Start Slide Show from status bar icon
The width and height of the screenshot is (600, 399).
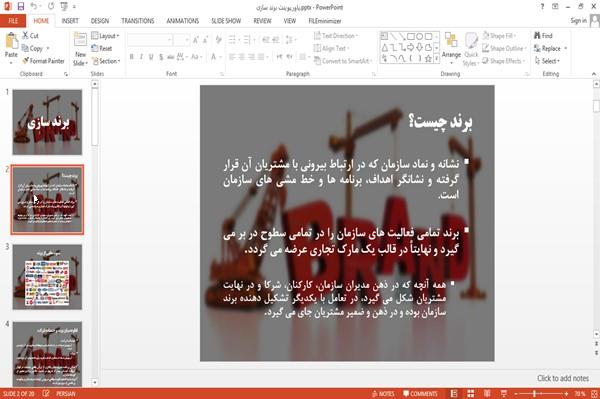tap(504, 394)
